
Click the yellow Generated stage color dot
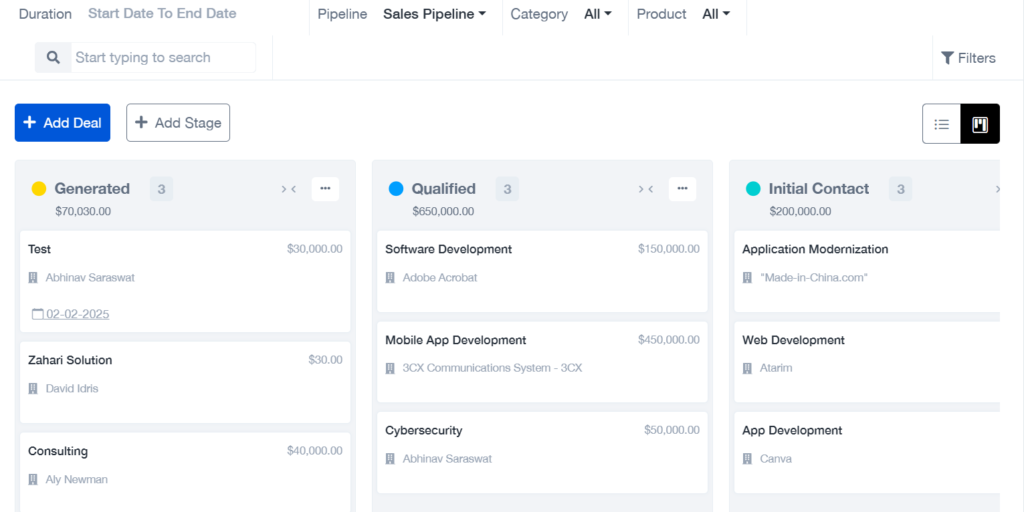(39, 189)
